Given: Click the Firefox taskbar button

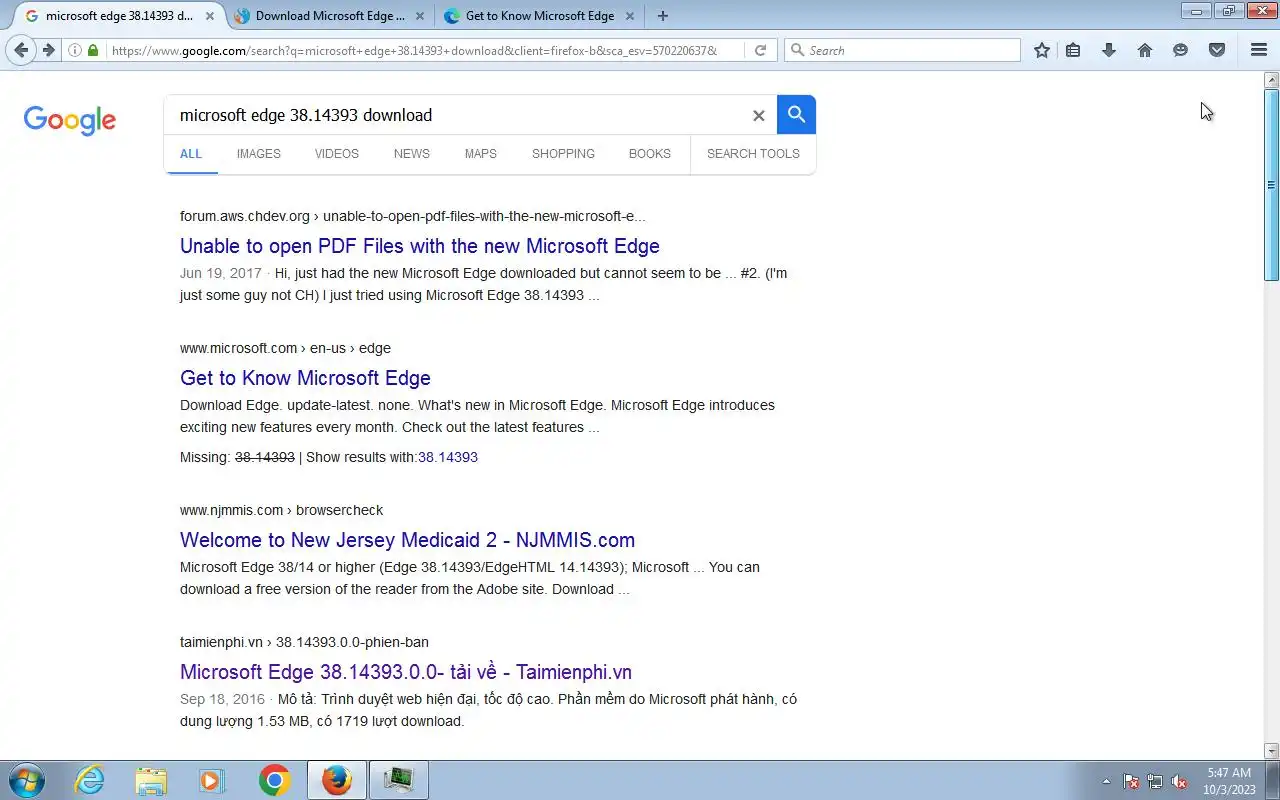Looking at the screenshot, I should point(337,780).
